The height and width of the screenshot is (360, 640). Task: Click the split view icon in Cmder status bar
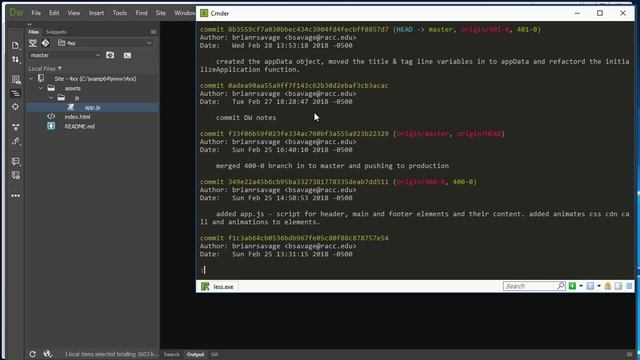coord(618,286)
